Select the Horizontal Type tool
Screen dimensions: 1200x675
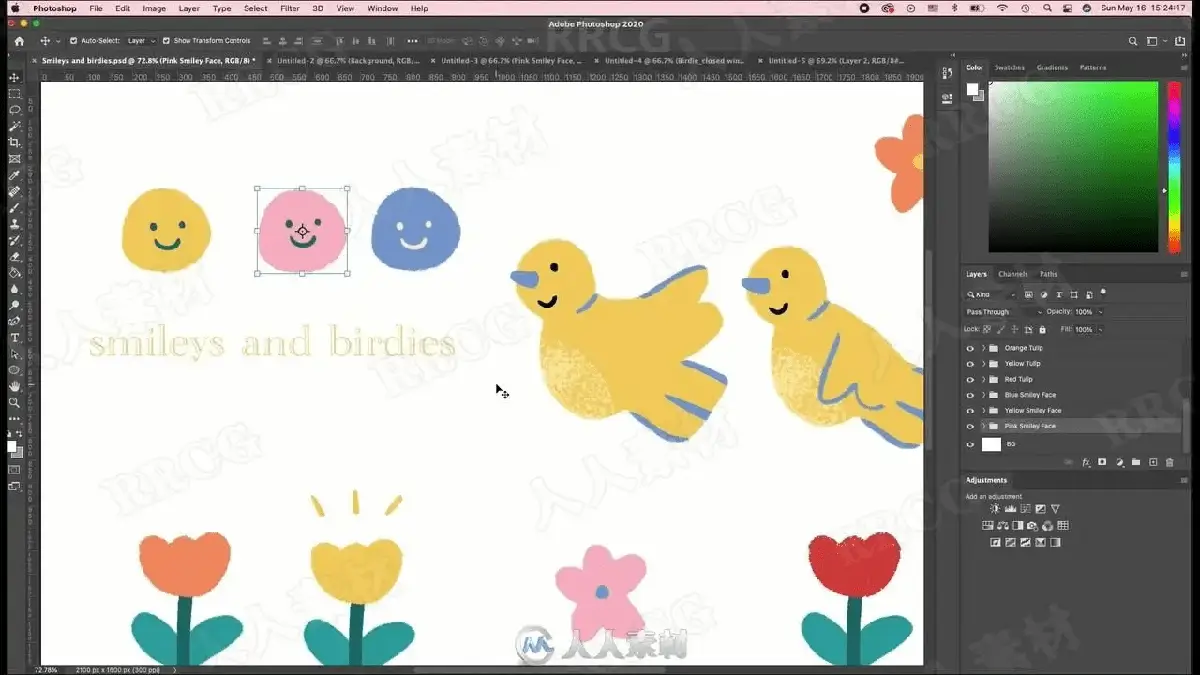pos(14,338)
